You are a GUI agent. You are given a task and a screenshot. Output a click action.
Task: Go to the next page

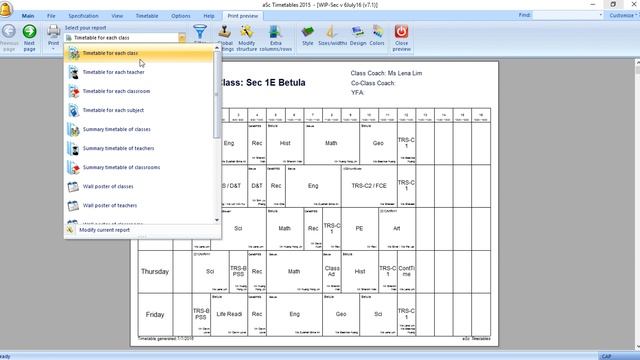click(29, 38)
